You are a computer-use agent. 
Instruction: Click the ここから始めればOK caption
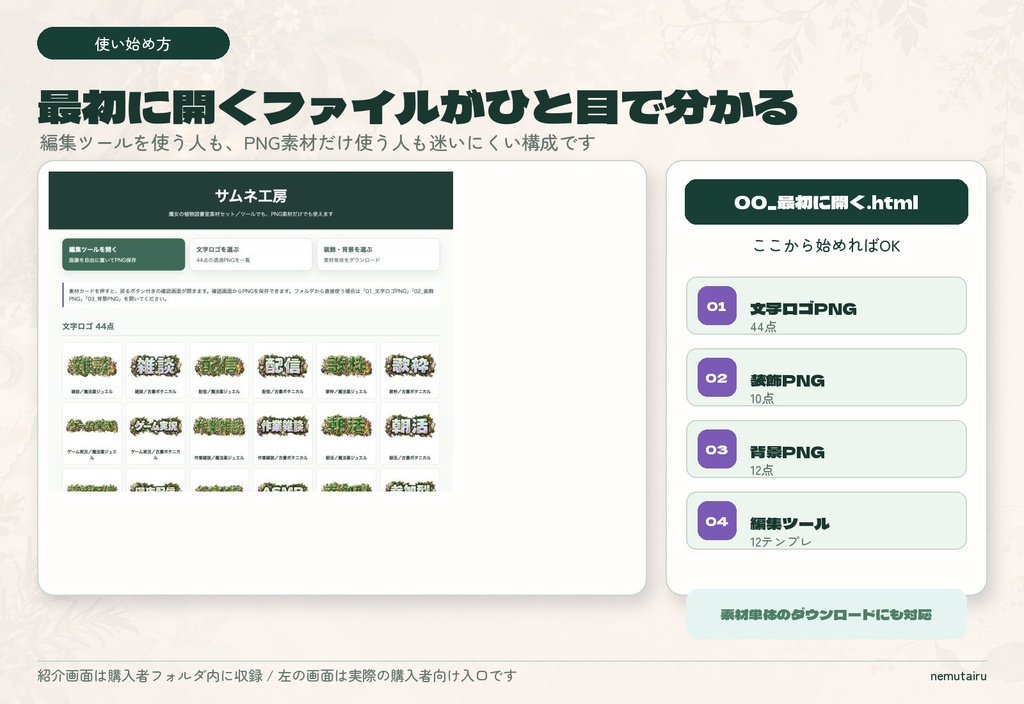[x=826, y=246]
